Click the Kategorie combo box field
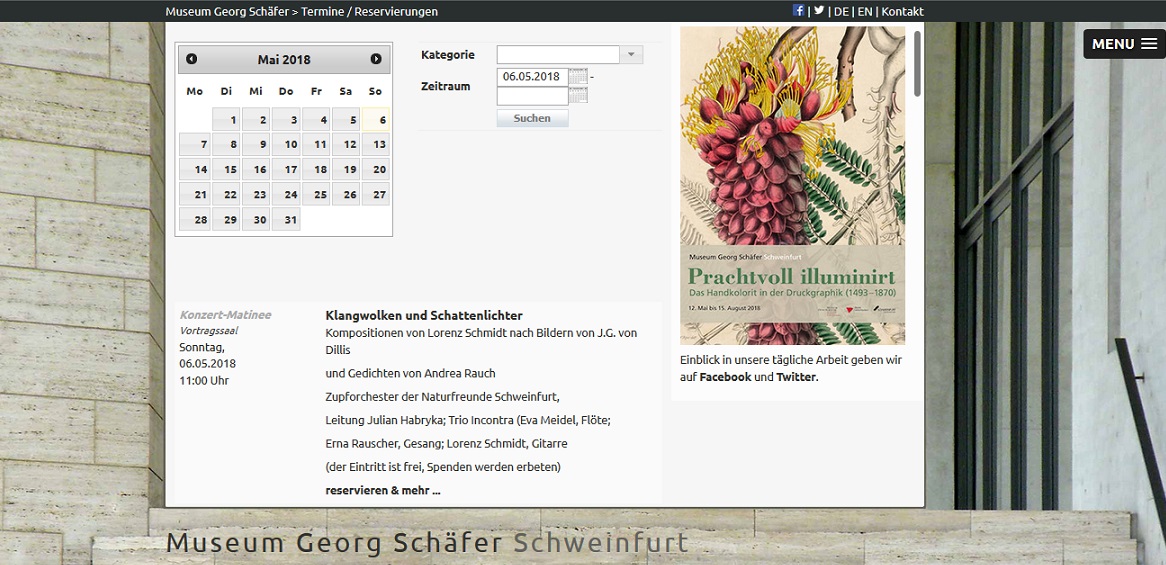1166x565 pixels. point(558,54)
